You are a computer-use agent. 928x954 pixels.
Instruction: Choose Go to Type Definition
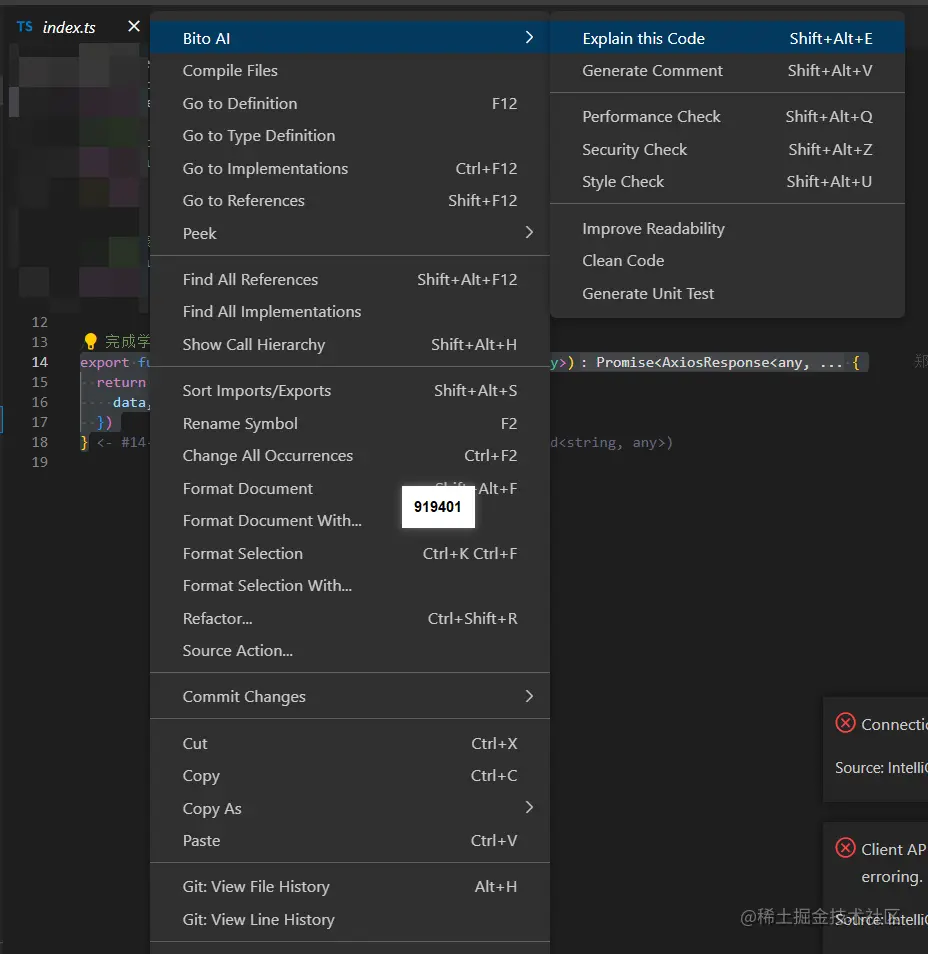coord(350,136)
